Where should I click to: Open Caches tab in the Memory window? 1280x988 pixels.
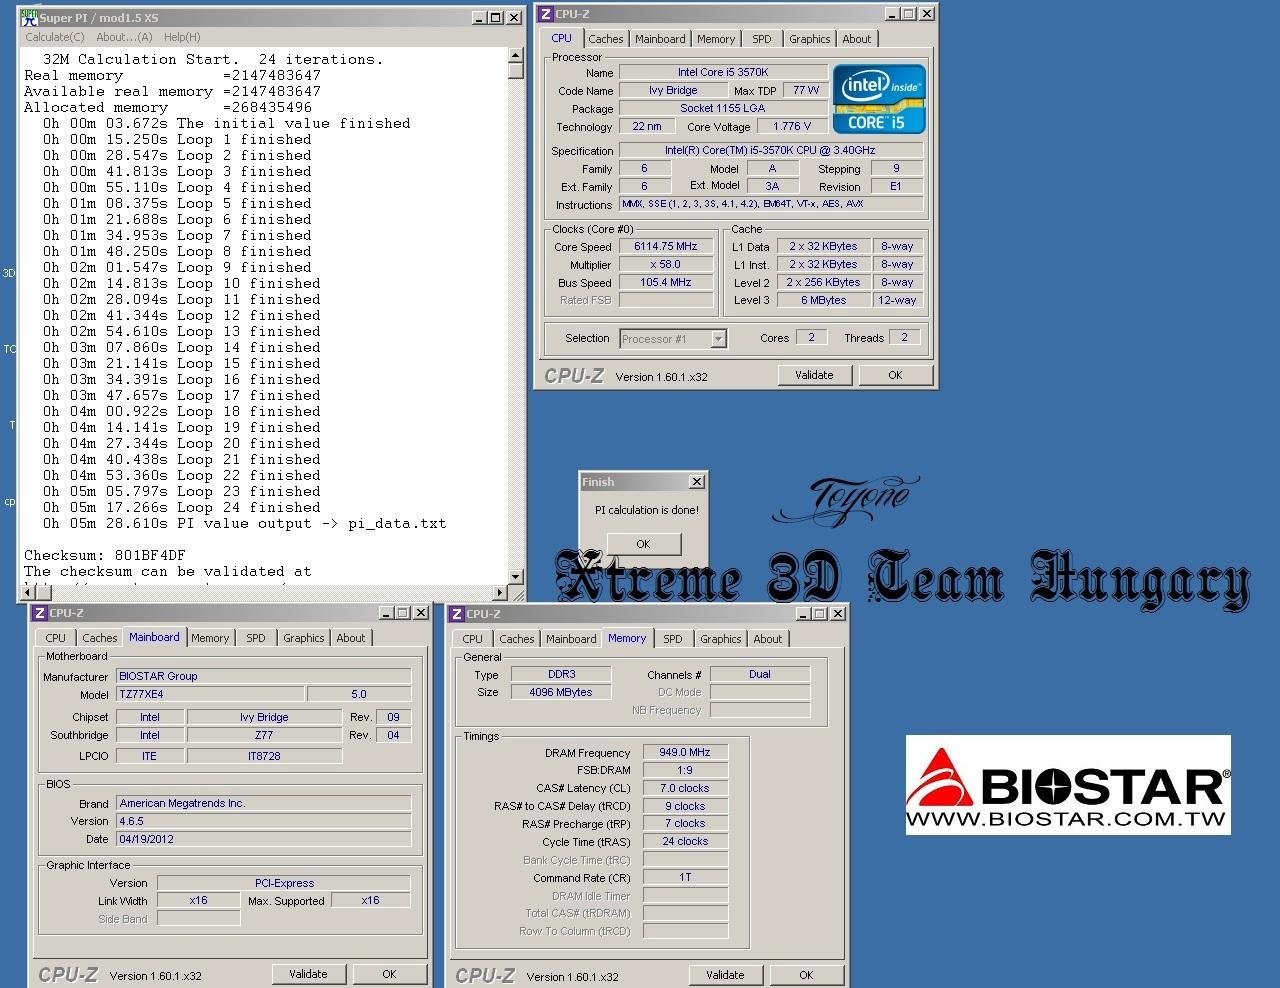pyautogui.click(x=516, y=639)
